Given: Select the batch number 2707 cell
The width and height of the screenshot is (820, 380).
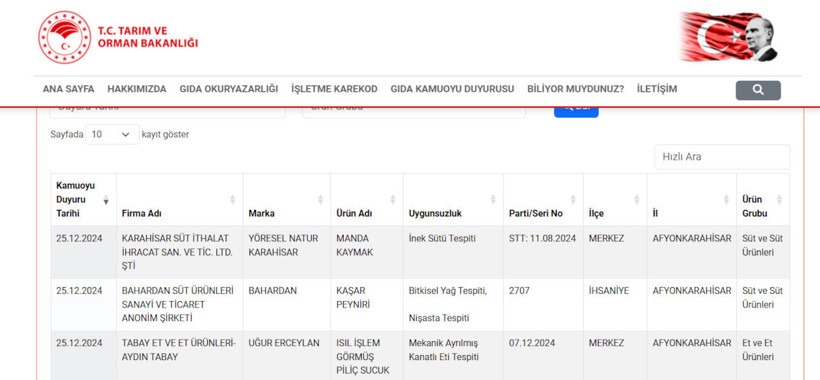Looking at the screenshot, I should pyautogui.click(x=543, y=304).
